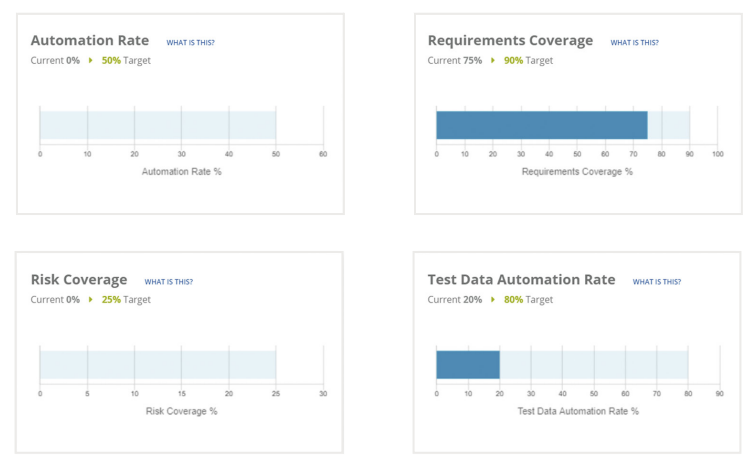Click the dark blue Requirements Coverage bar

(541, 125)
